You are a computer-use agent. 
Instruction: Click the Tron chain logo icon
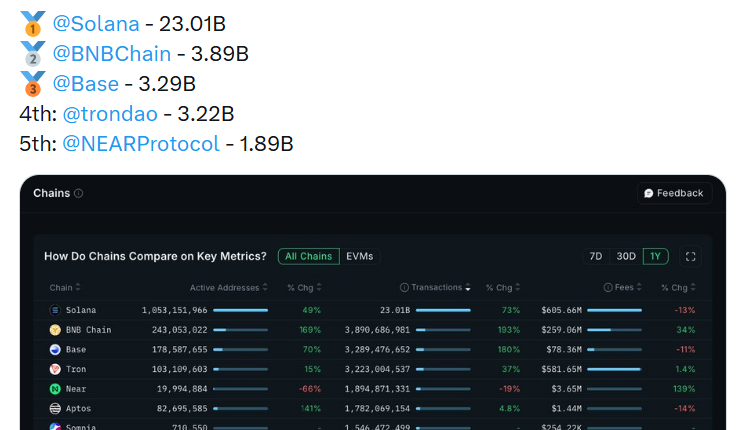point(55,369)
